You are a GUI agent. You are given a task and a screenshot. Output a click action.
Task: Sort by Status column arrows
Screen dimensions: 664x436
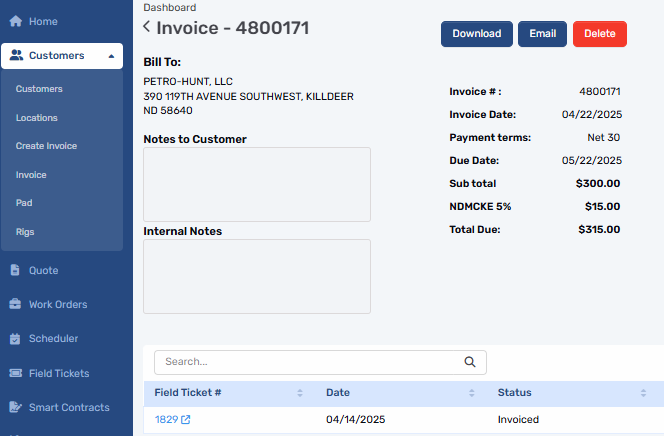(x=643, y=393)
